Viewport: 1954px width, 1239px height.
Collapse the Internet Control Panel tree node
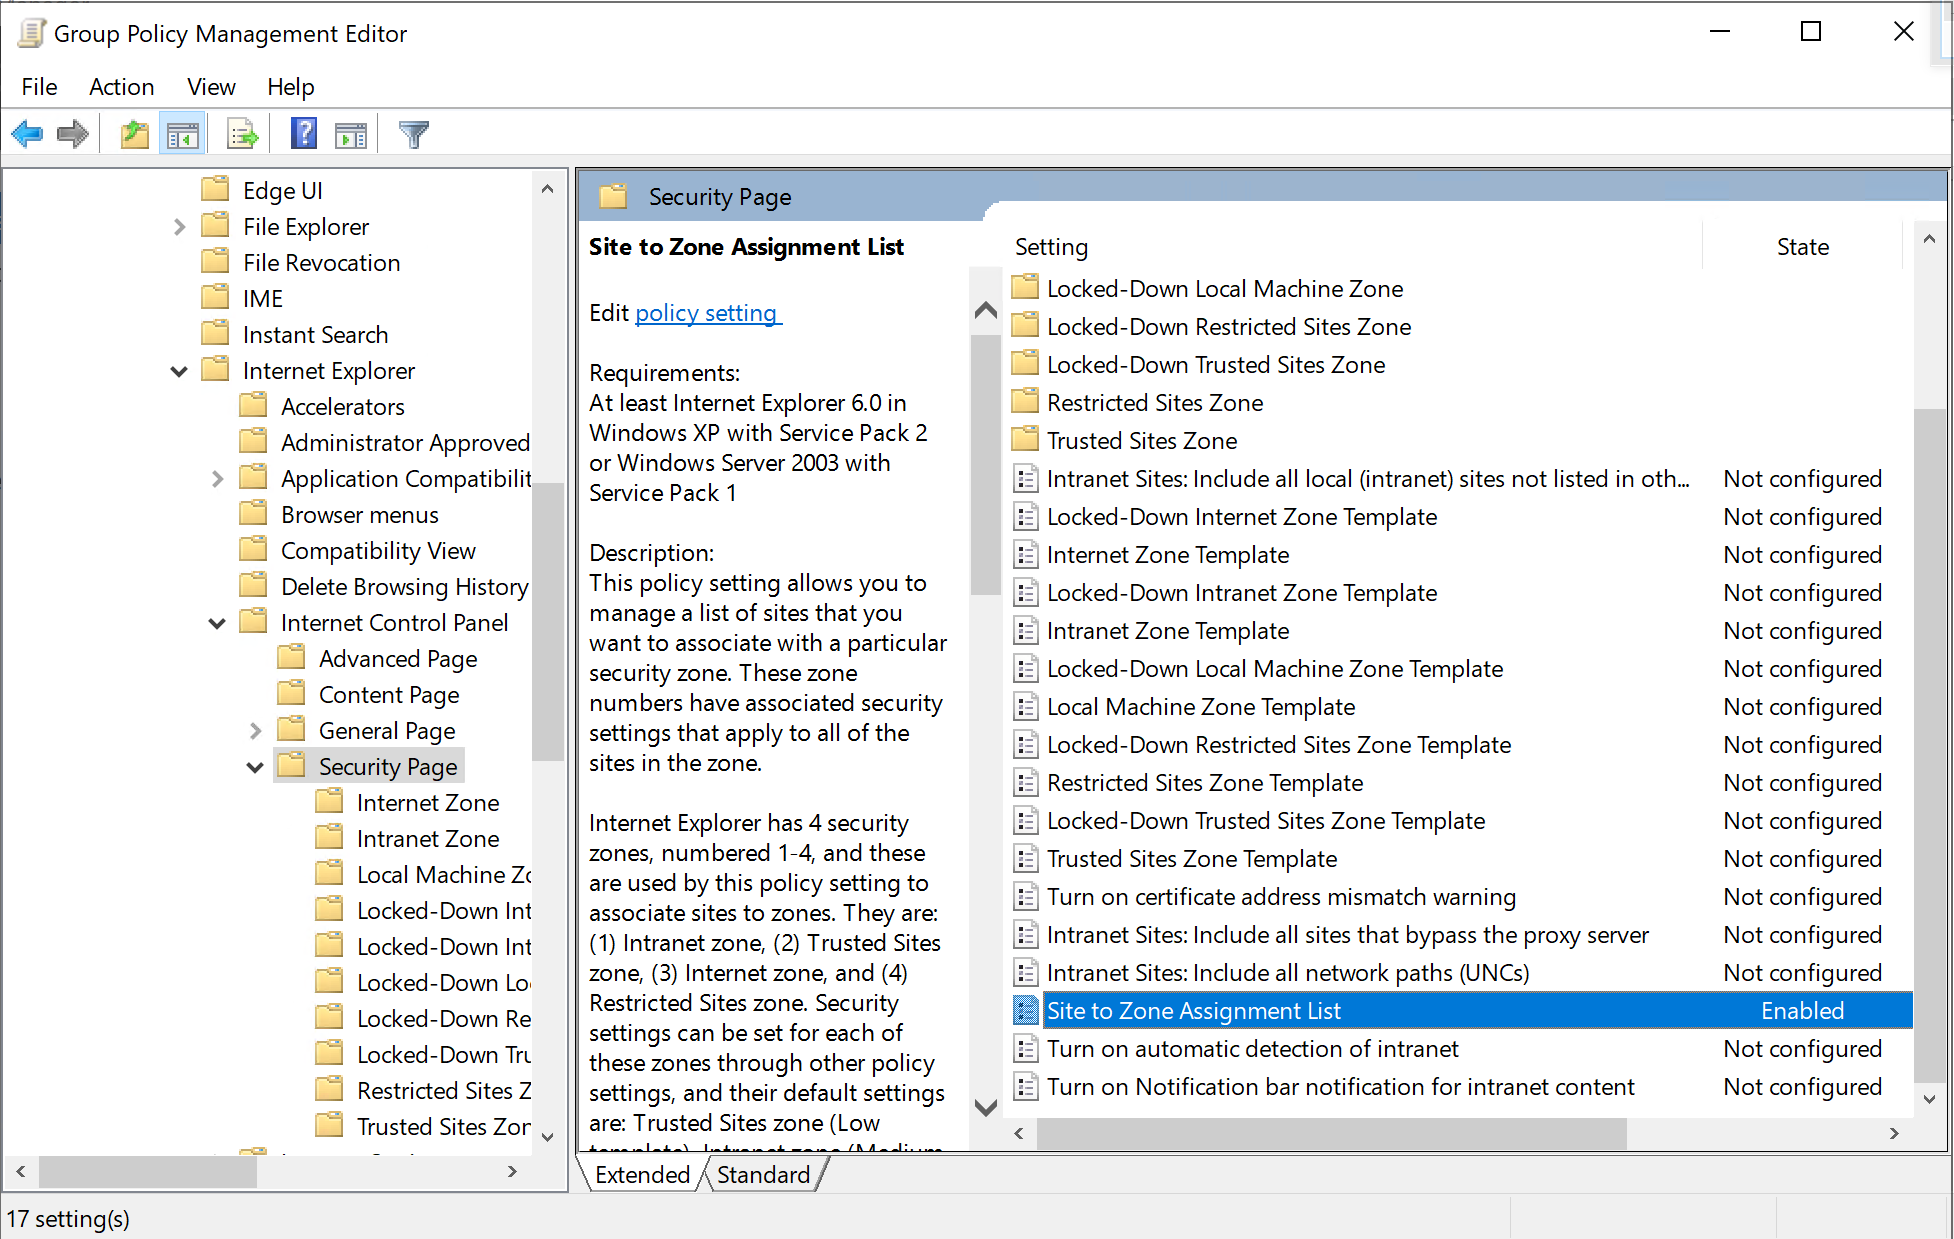click(x=217, y=623)
